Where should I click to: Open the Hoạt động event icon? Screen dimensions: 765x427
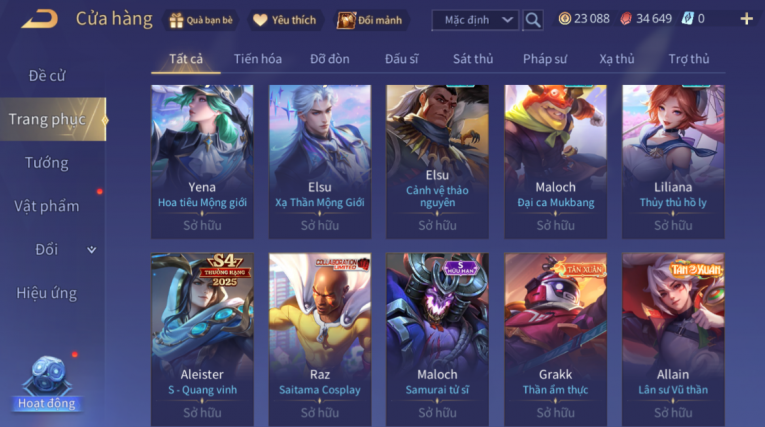[x=47, y=384]
